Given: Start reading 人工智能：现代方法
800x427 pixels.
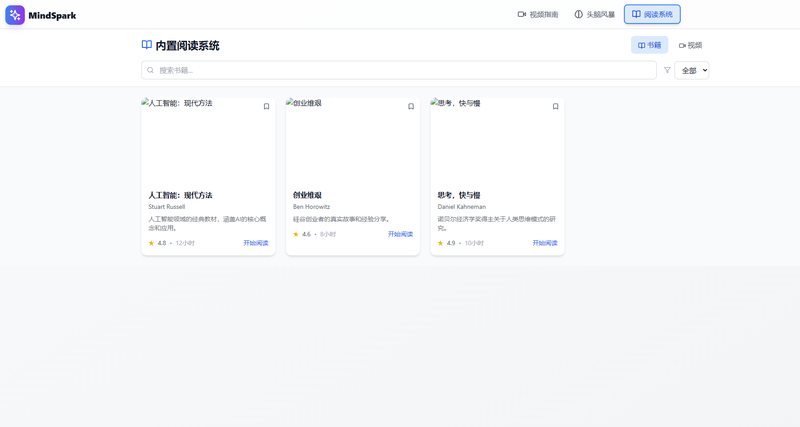Looking at the screenshot, I should (256, 243).
